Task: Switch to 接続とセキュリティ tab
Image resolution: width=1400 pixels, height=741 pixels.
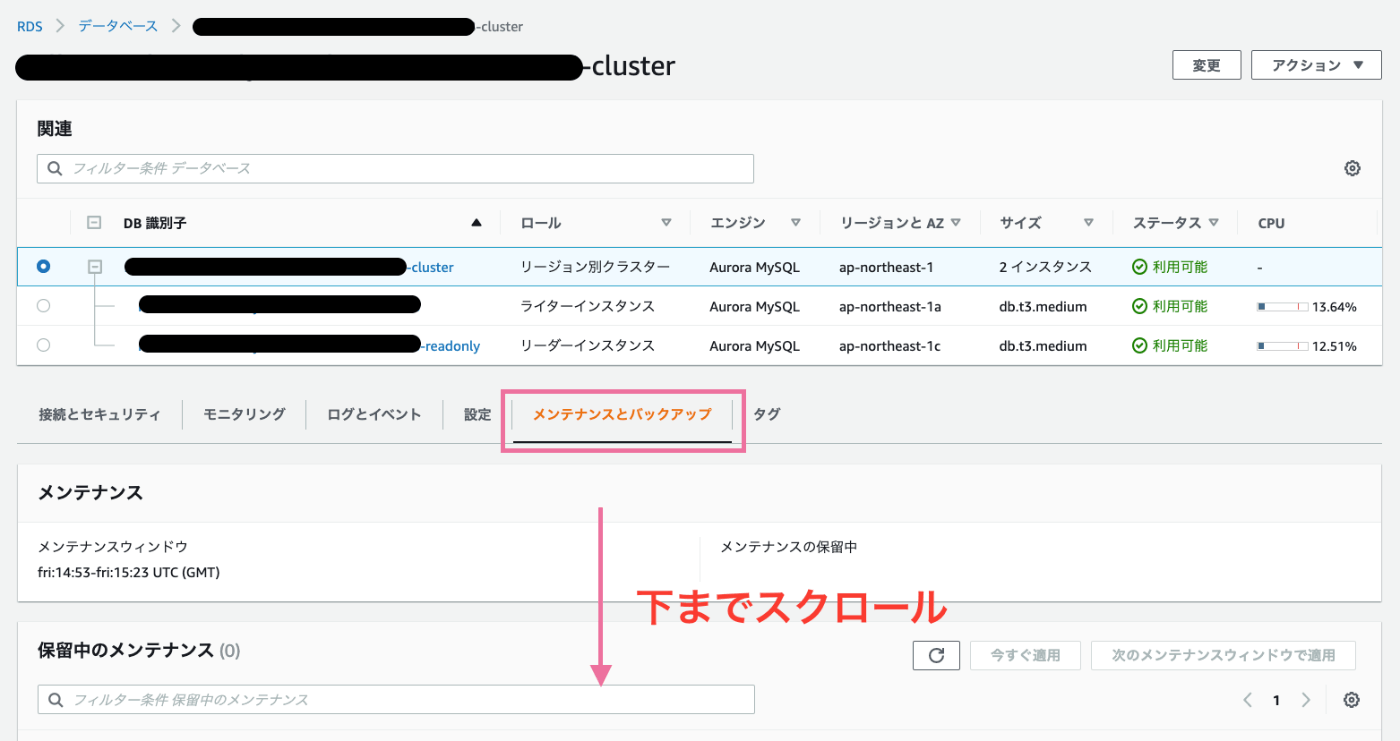Action: 99,414
